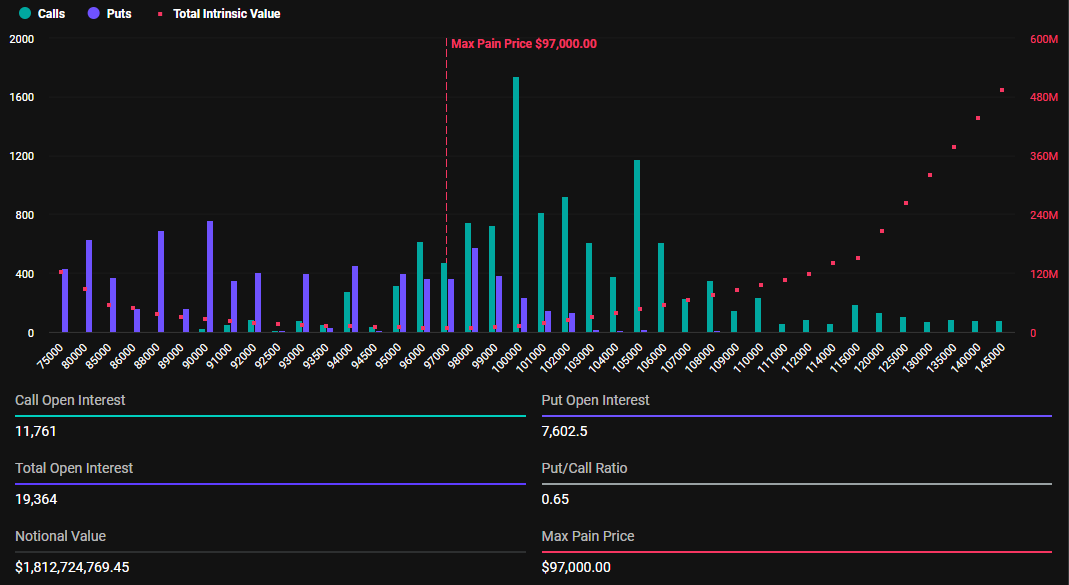
Task: Click the intrinsic value dot at 145000 strike
Action: coord(1002,90)
